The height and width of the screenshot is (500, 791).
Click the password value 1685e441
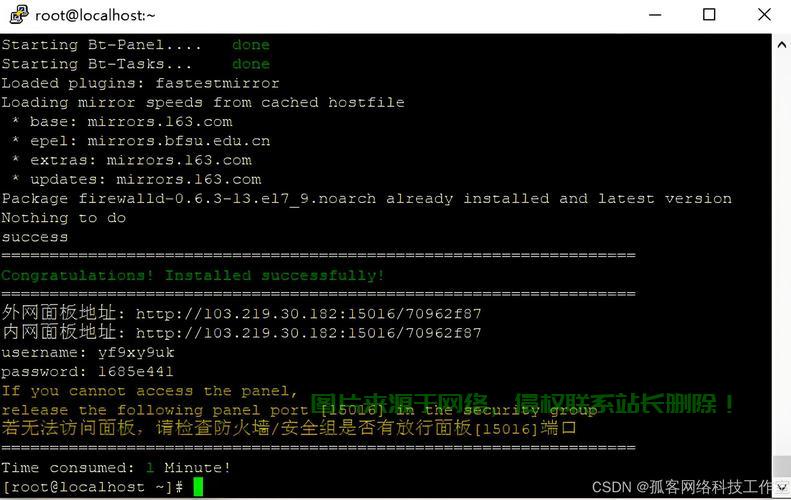pos(135,372)
